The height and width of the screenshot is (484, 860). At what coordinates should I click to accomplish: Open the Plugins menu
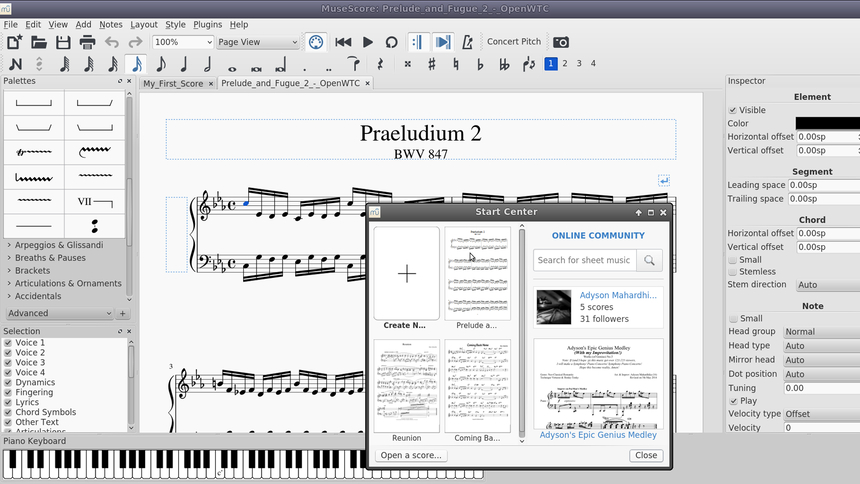[x=207, y=25]
